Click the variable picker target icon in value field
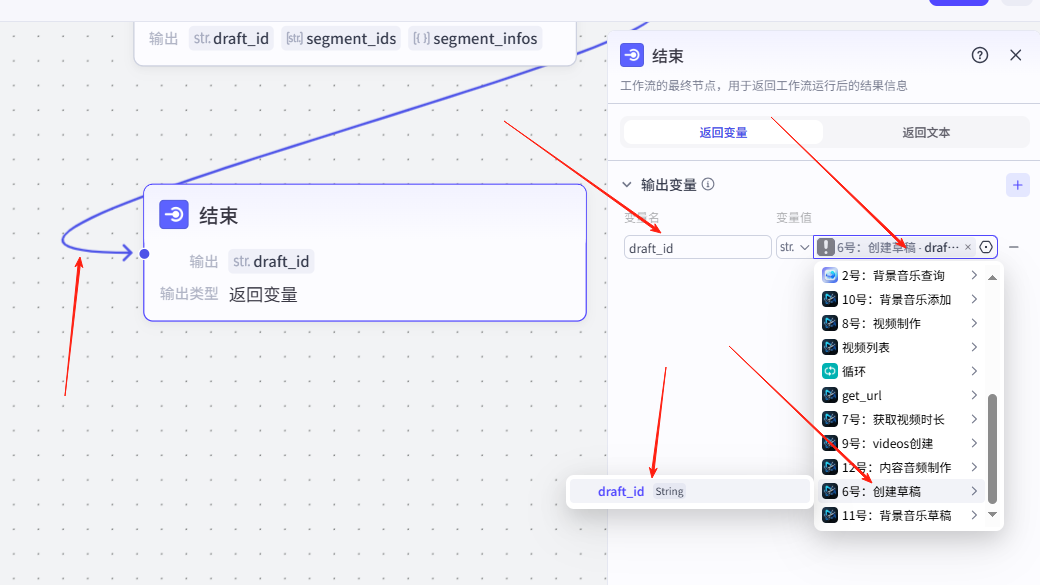 (x=986, y=247)
